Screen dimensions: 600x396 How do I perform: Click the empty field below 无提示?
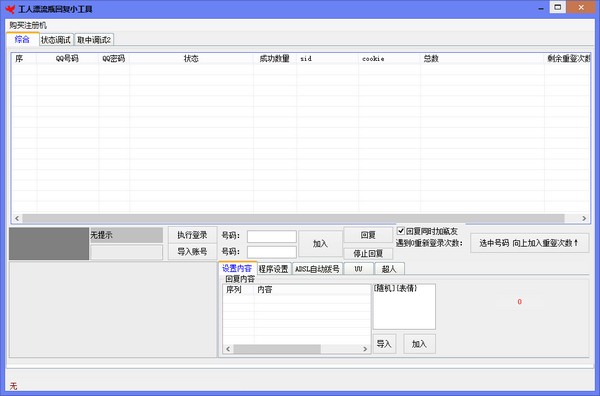pos(126,252)
